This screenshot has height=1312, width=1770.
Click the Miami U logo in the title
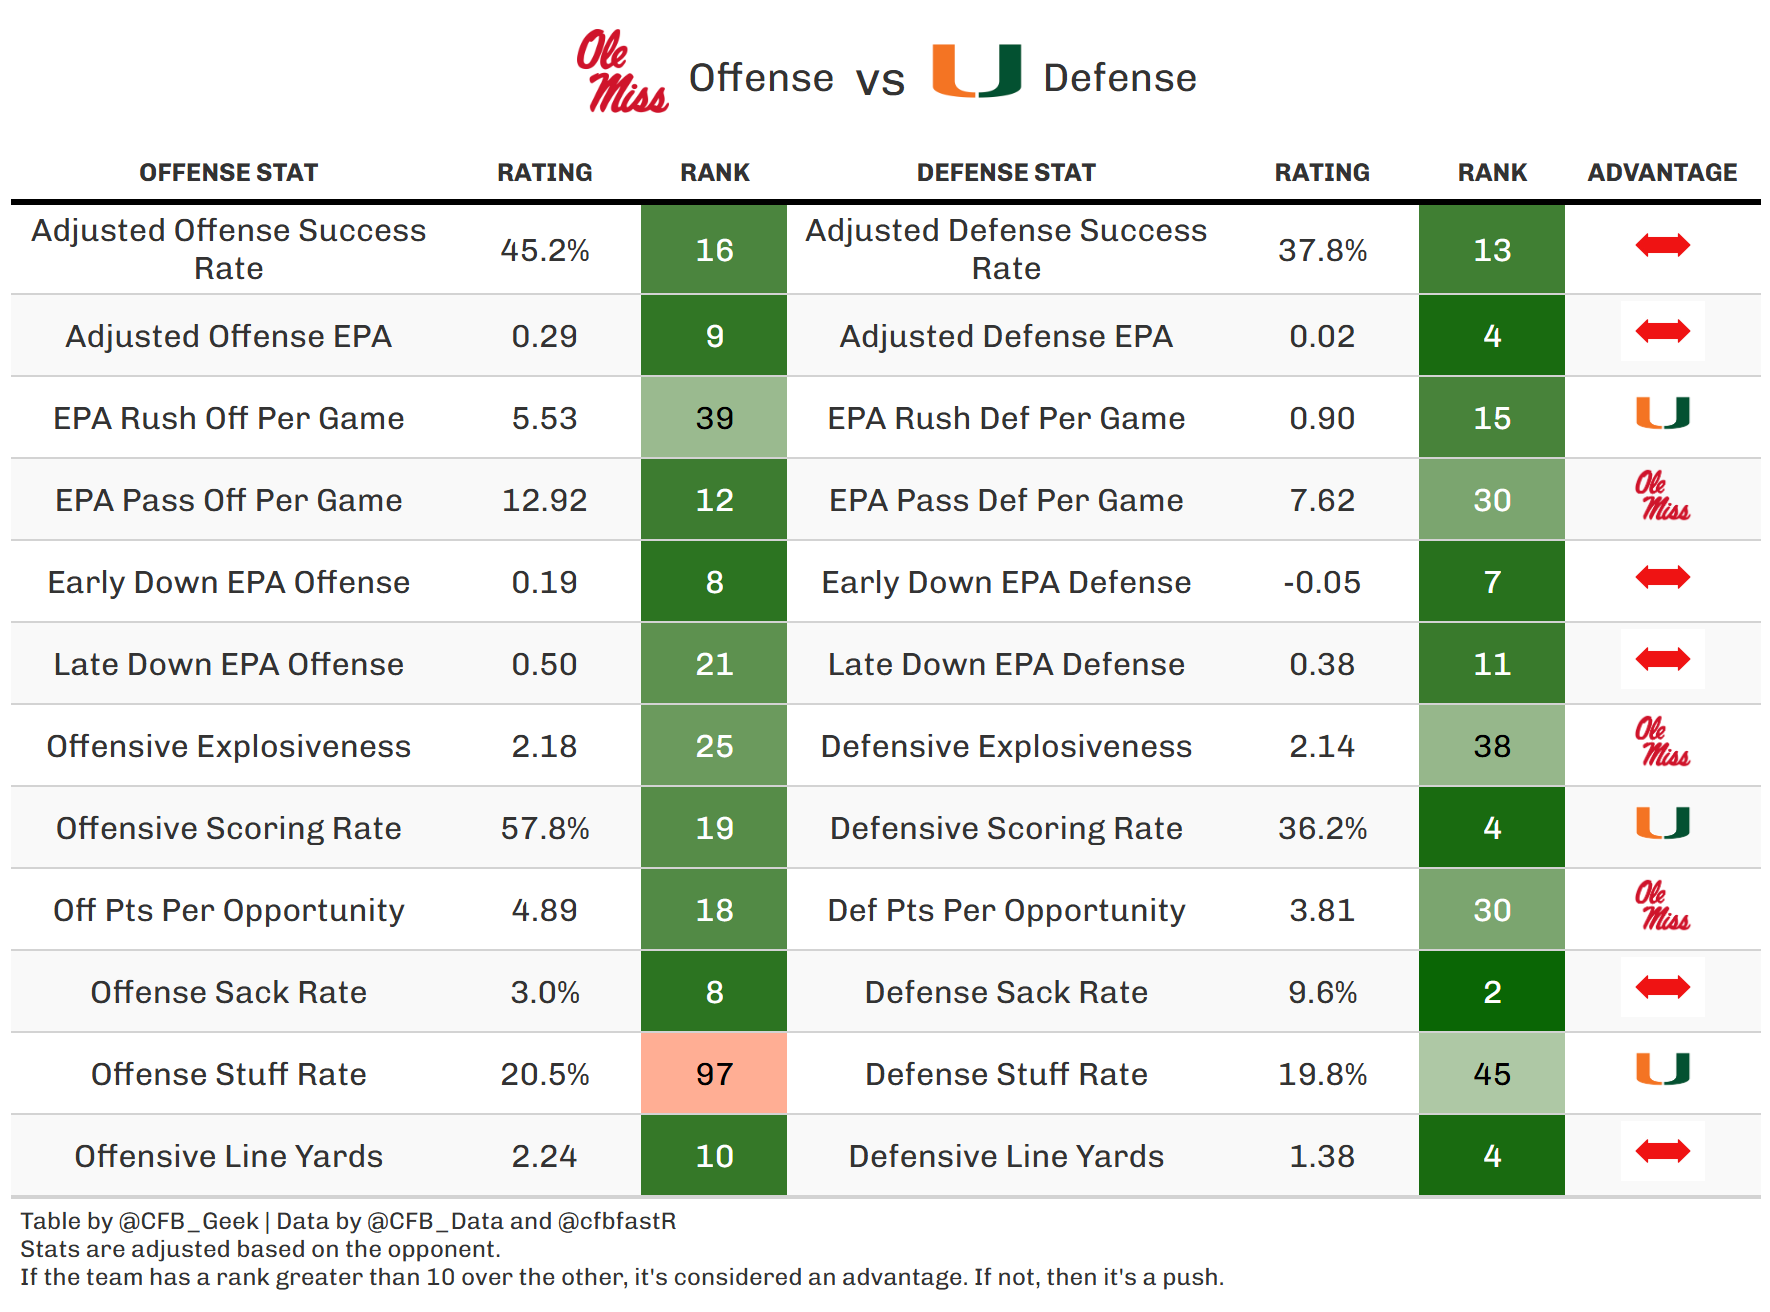(x=976, y=71)
